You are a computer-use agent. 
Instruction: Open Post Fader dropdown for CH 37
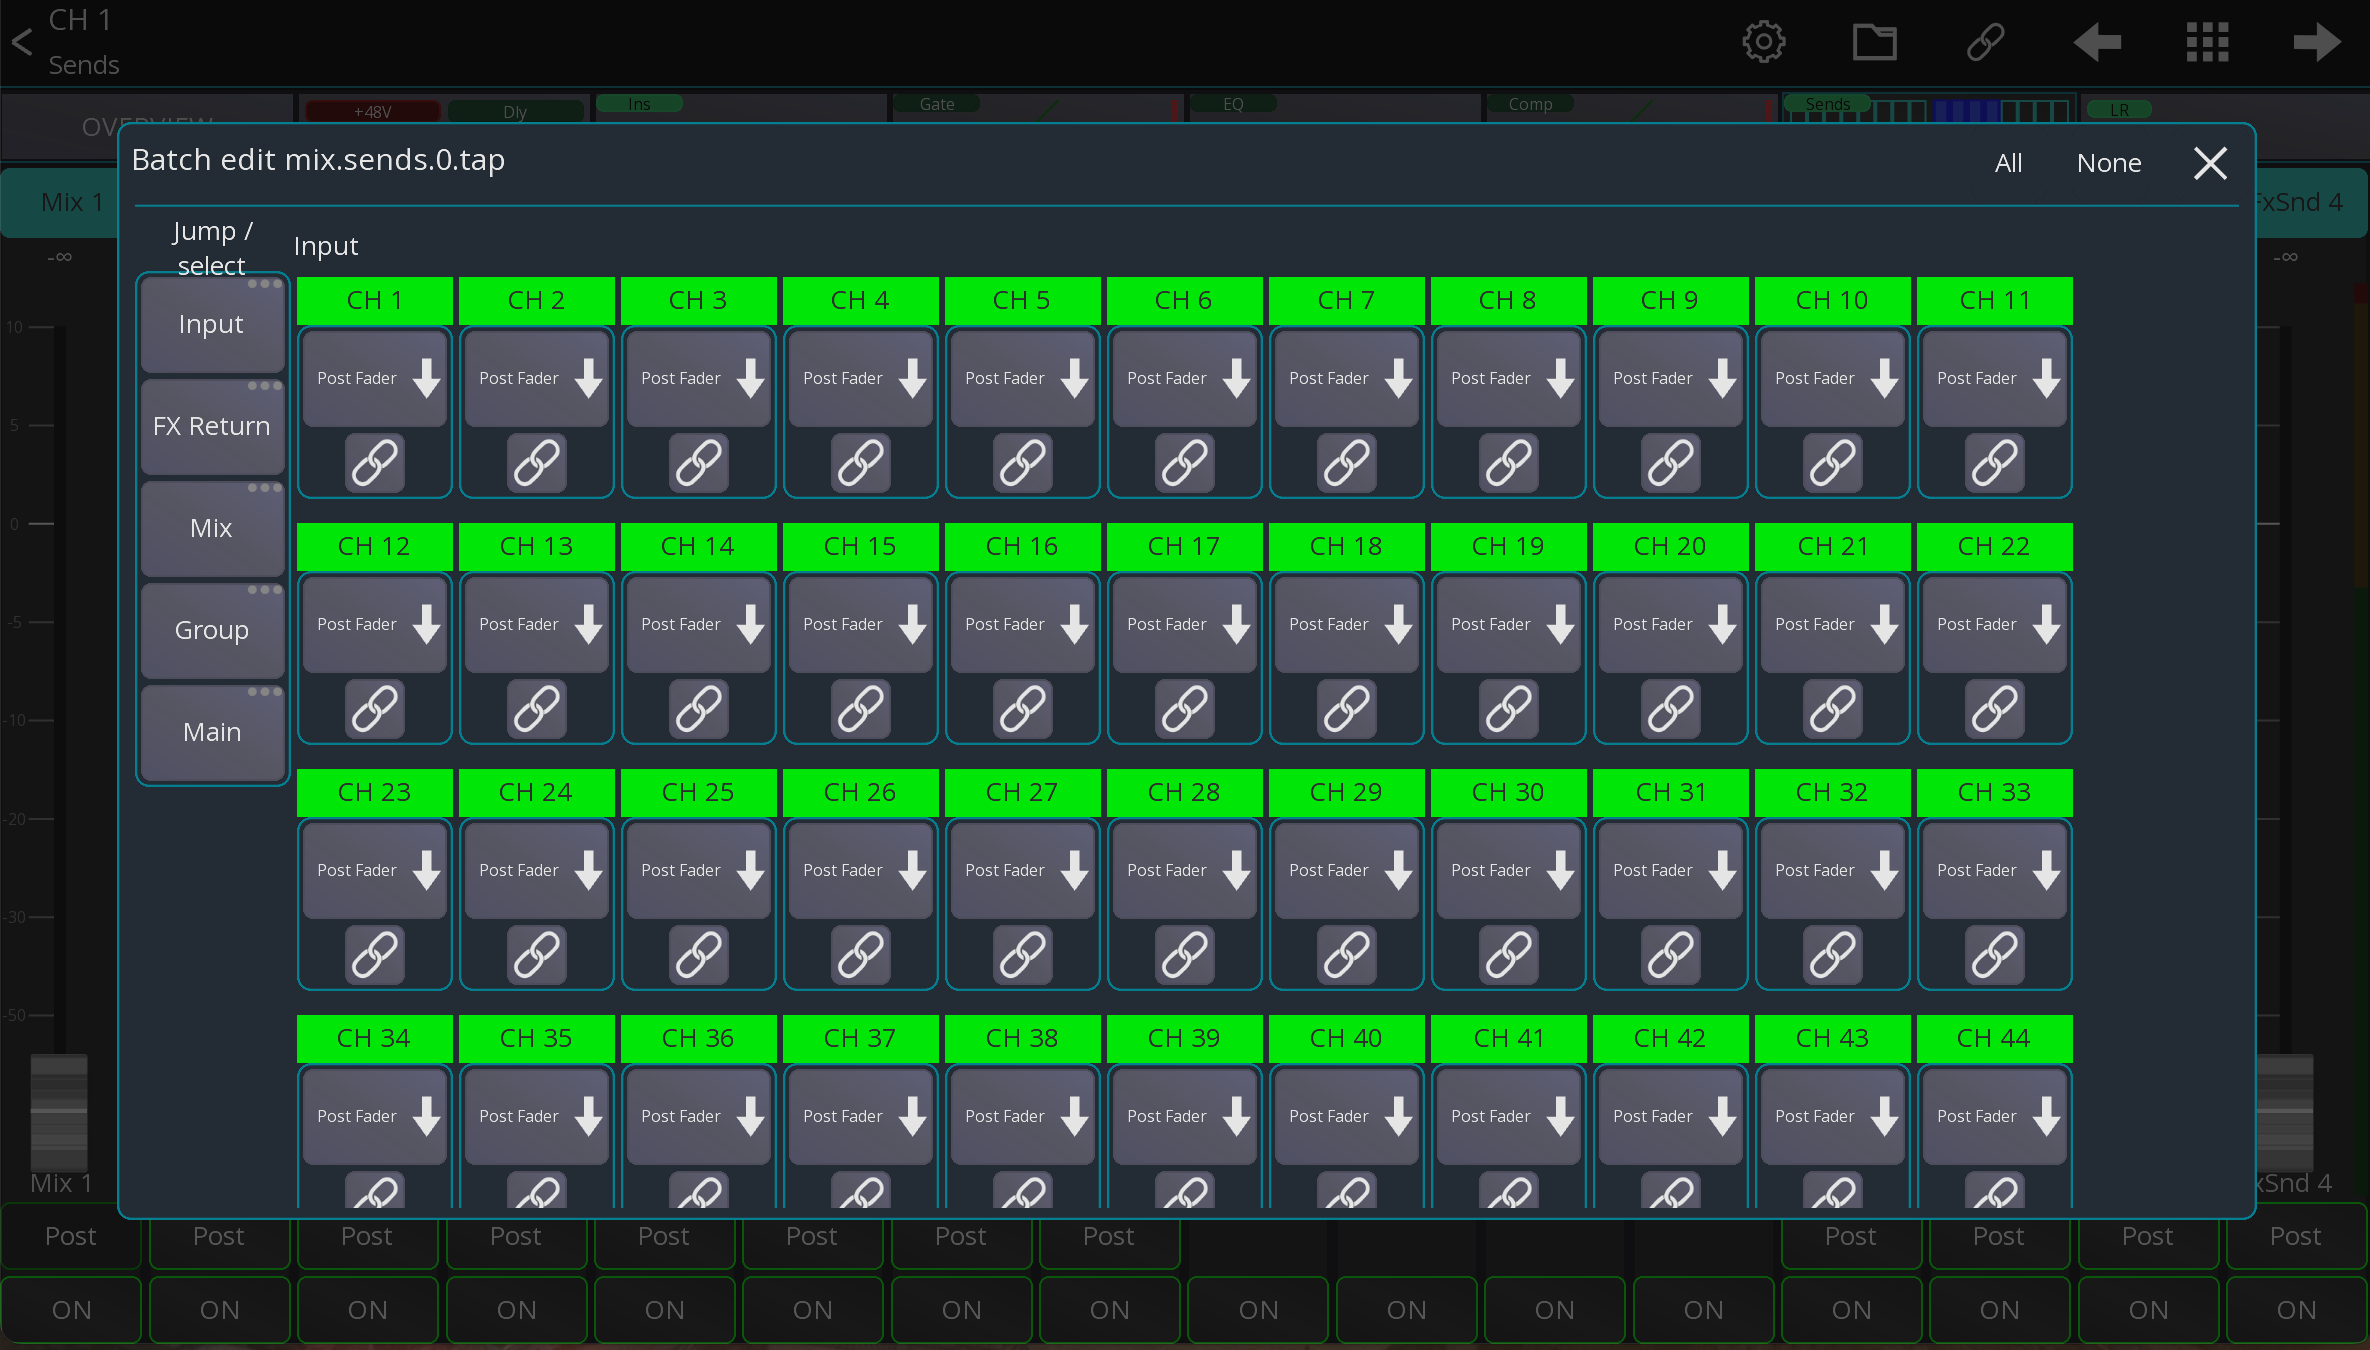(861, 1117)
